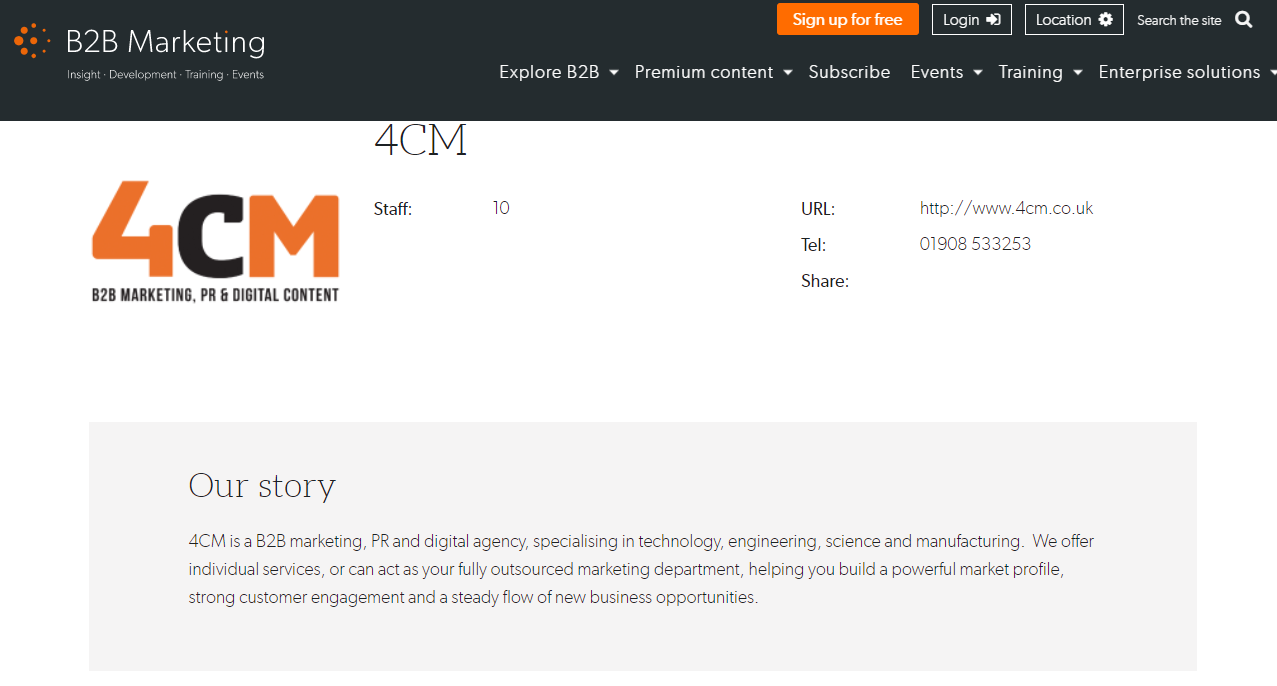Click the sign-in arrow icon beside Login
The width and height of the screenshot is (1277, 686).
coord(993,20)
